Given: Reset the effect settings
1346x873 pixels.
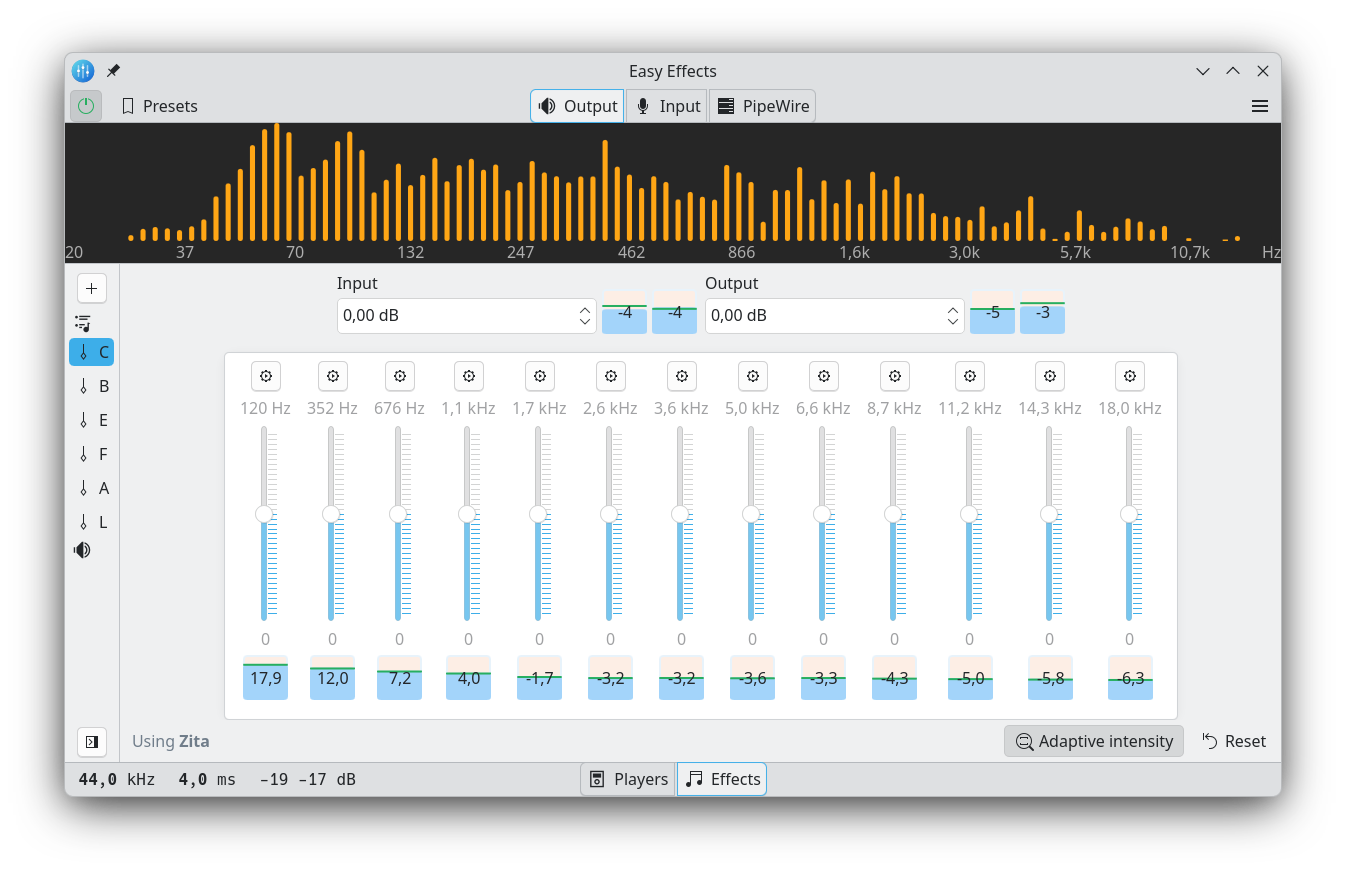Looking at the screenshot, I should tap(1234, 741).
